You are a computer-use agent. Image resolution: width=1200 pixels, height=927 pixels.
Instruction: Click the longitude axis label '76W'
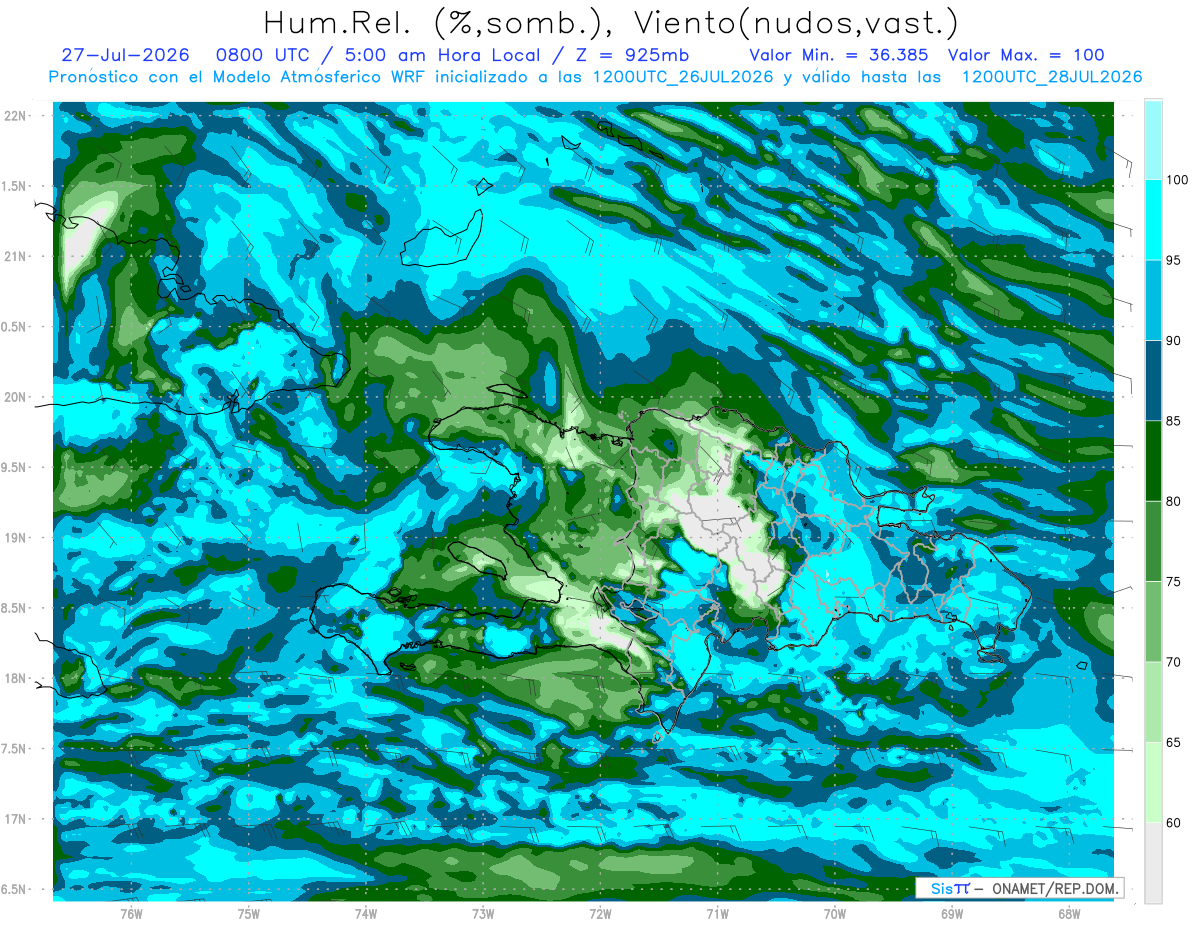coord(131,913)
